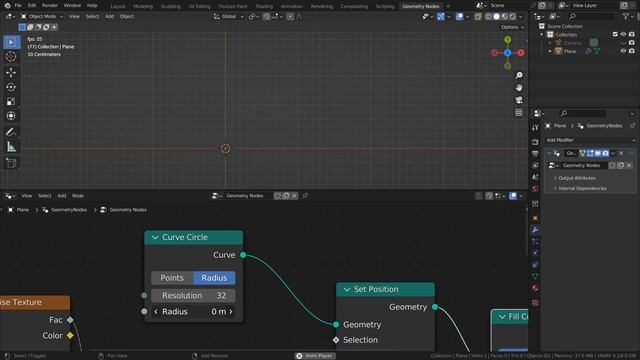640x360 pixels.
Task: Switch to Solid viewport shading
Action: (496, 16)
